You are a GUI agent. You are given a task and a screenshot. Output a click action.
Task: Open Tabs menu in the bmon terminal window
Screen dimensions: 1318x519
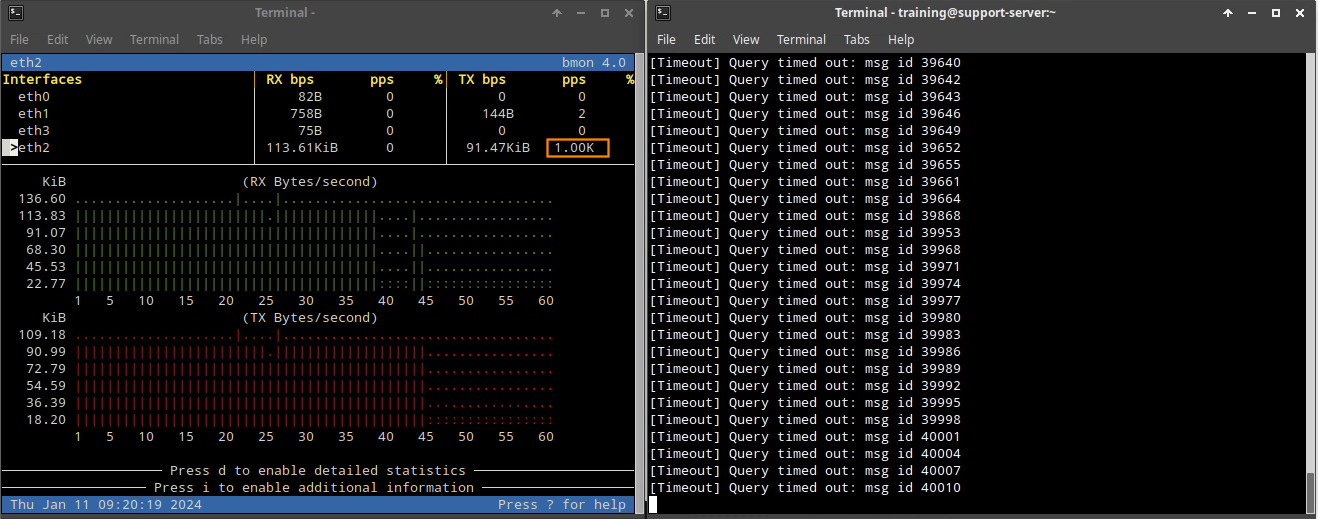coord(210,40)
